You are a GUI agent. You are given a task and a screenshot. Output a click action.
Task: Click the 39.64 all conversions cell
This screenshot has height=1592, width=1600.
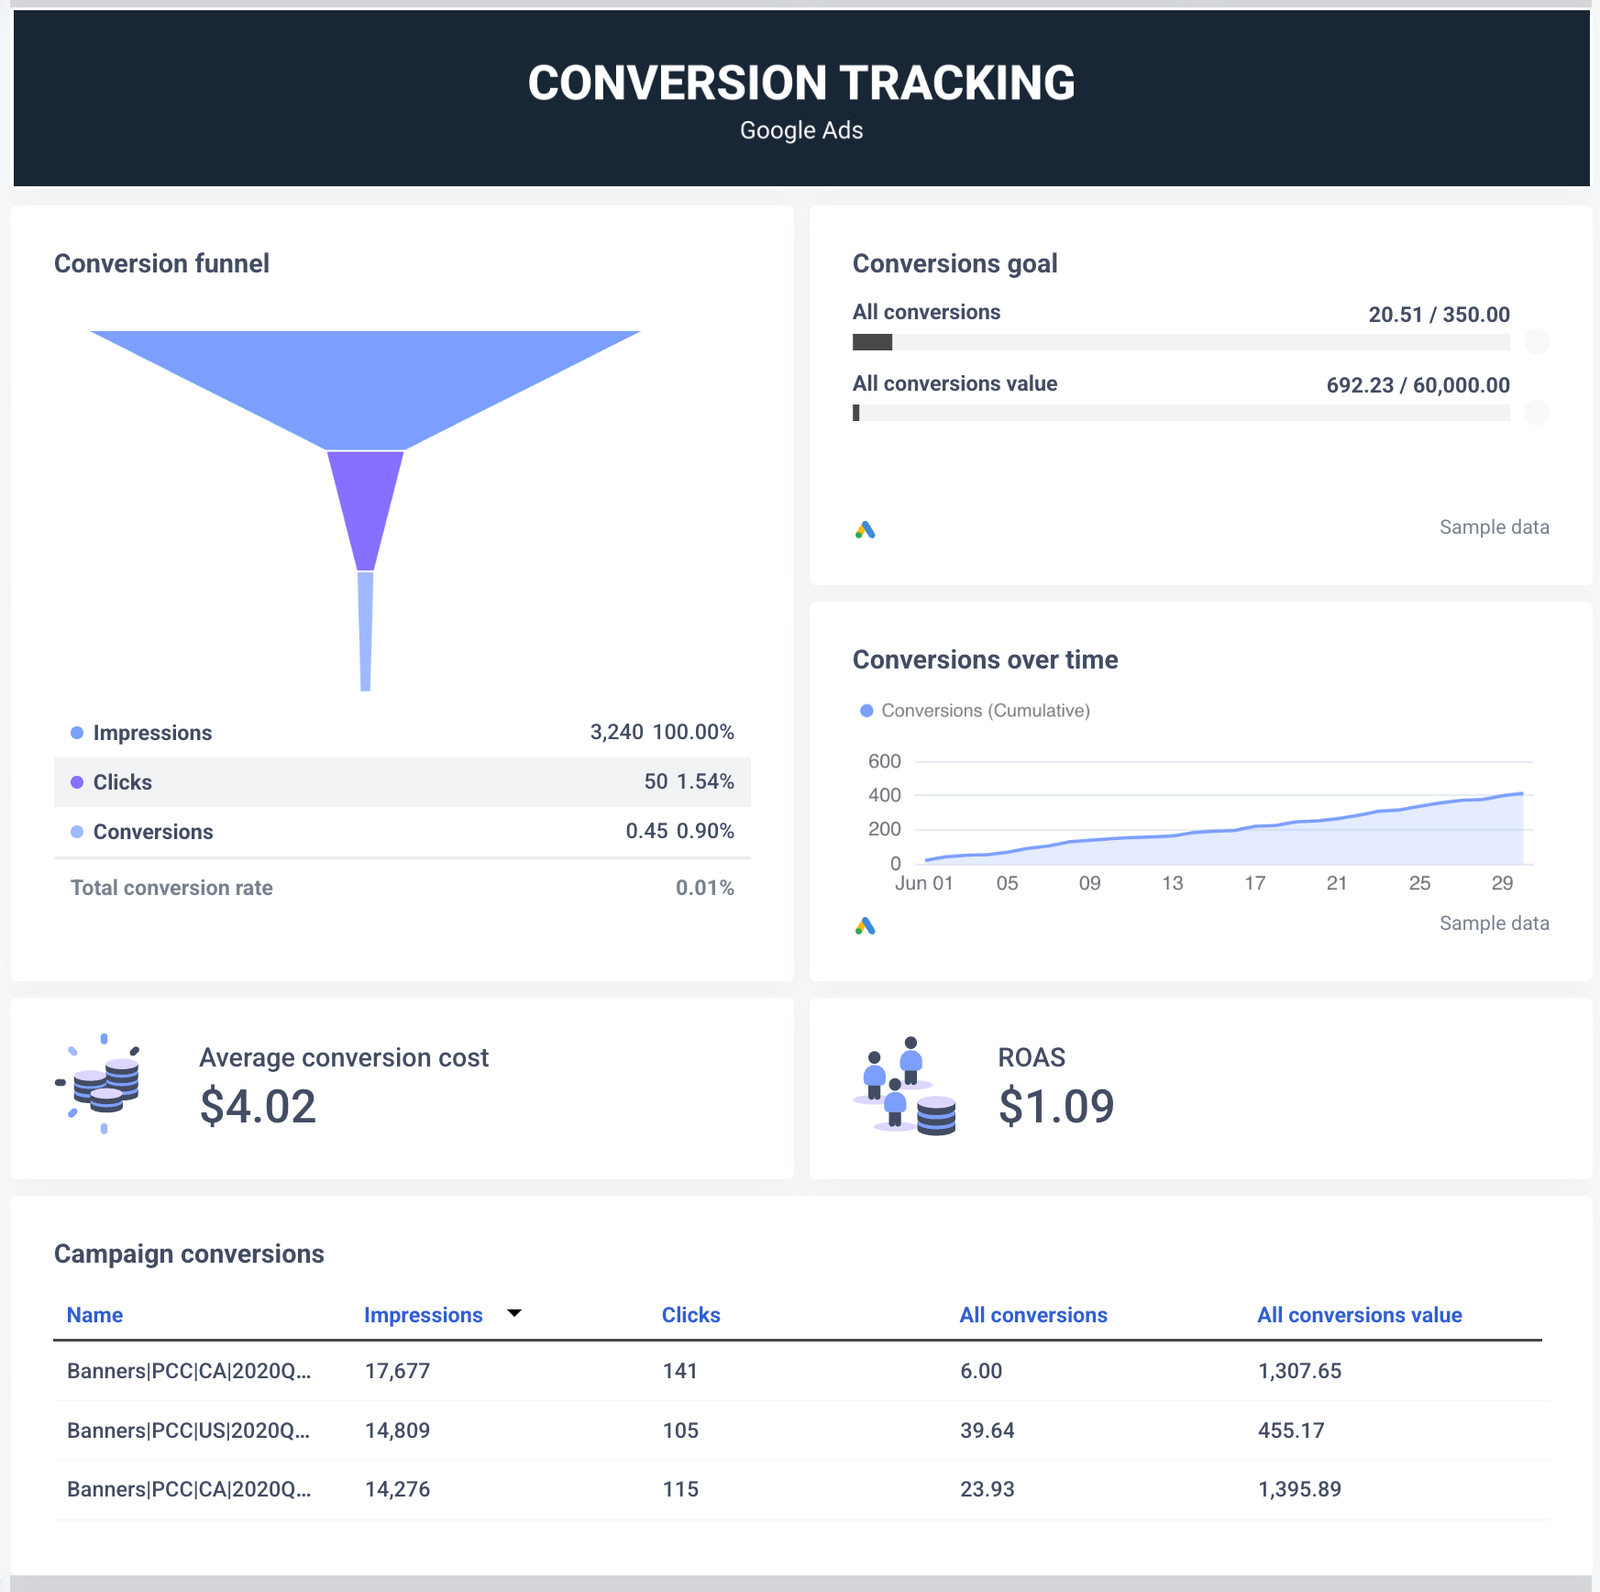click(x=987, y=1430)
